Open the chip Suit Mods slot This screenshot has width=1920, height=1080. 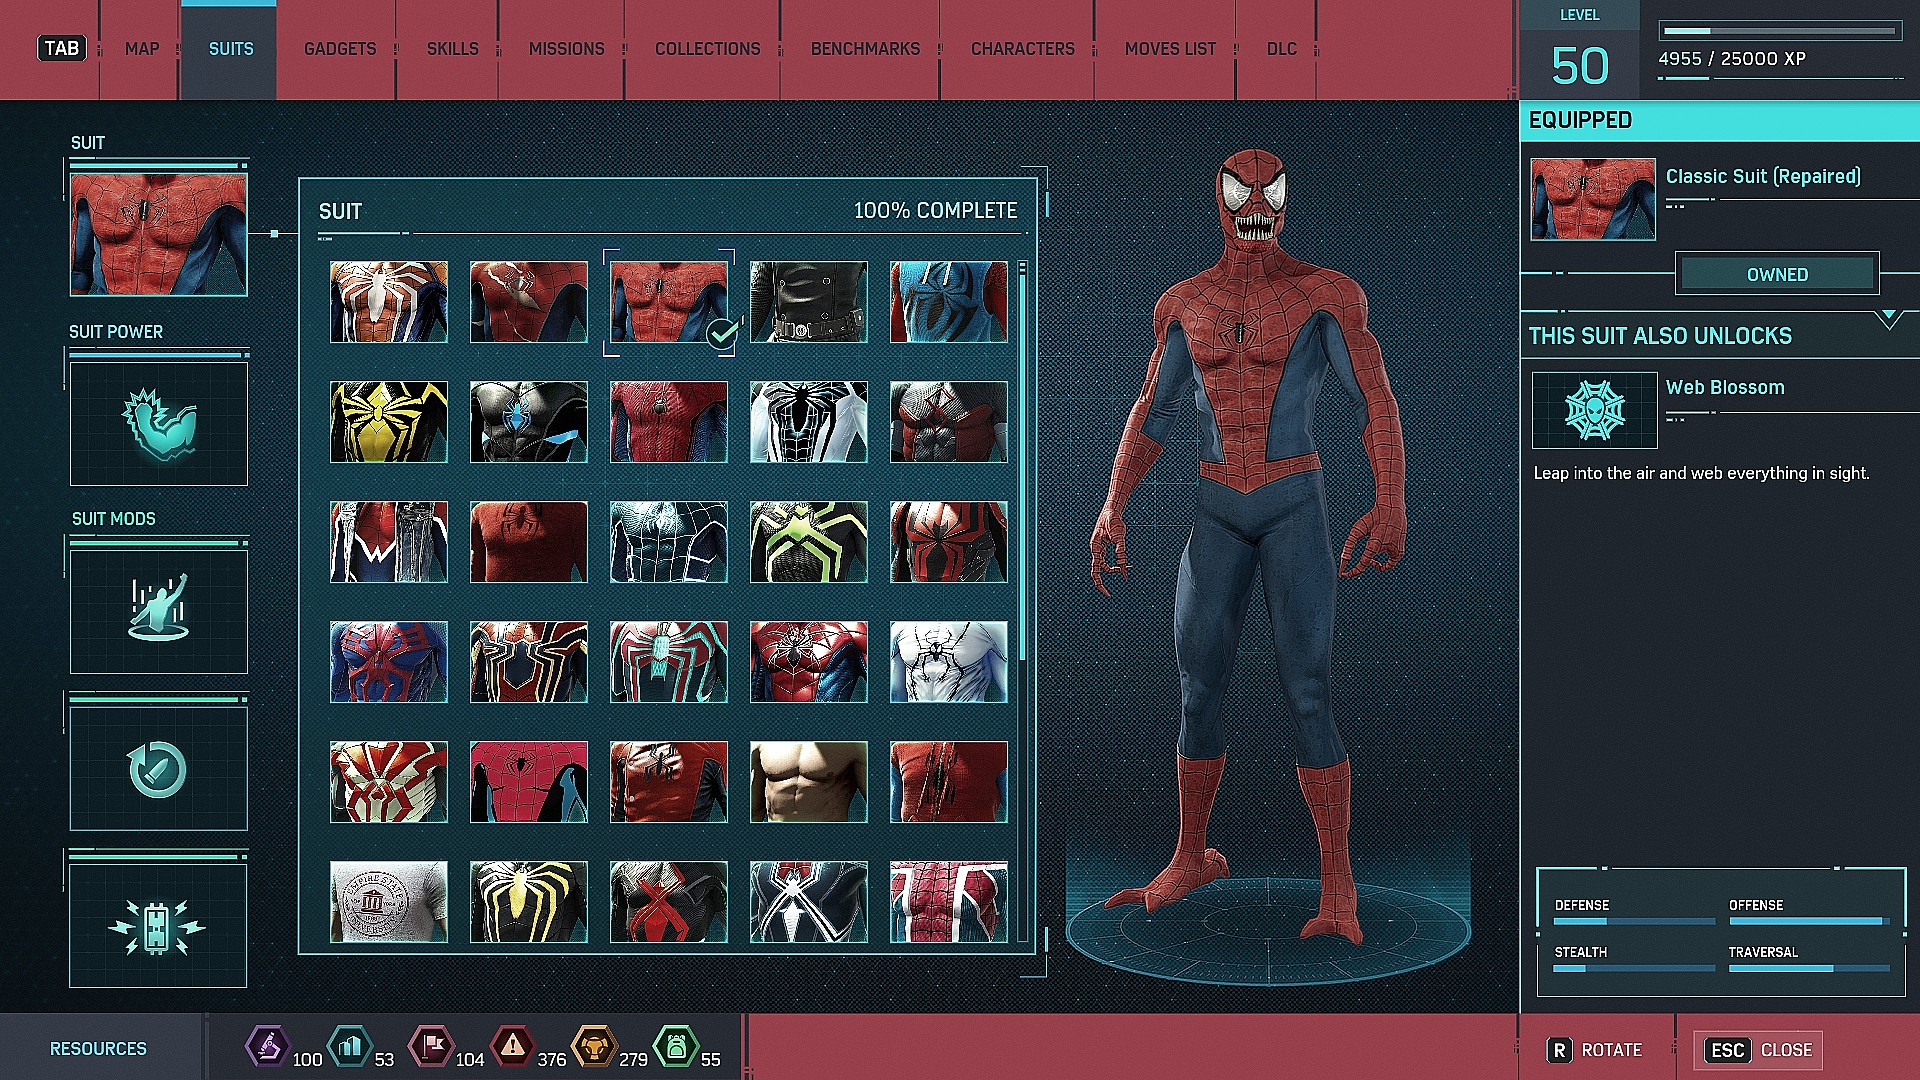click(x=158, y=925)
